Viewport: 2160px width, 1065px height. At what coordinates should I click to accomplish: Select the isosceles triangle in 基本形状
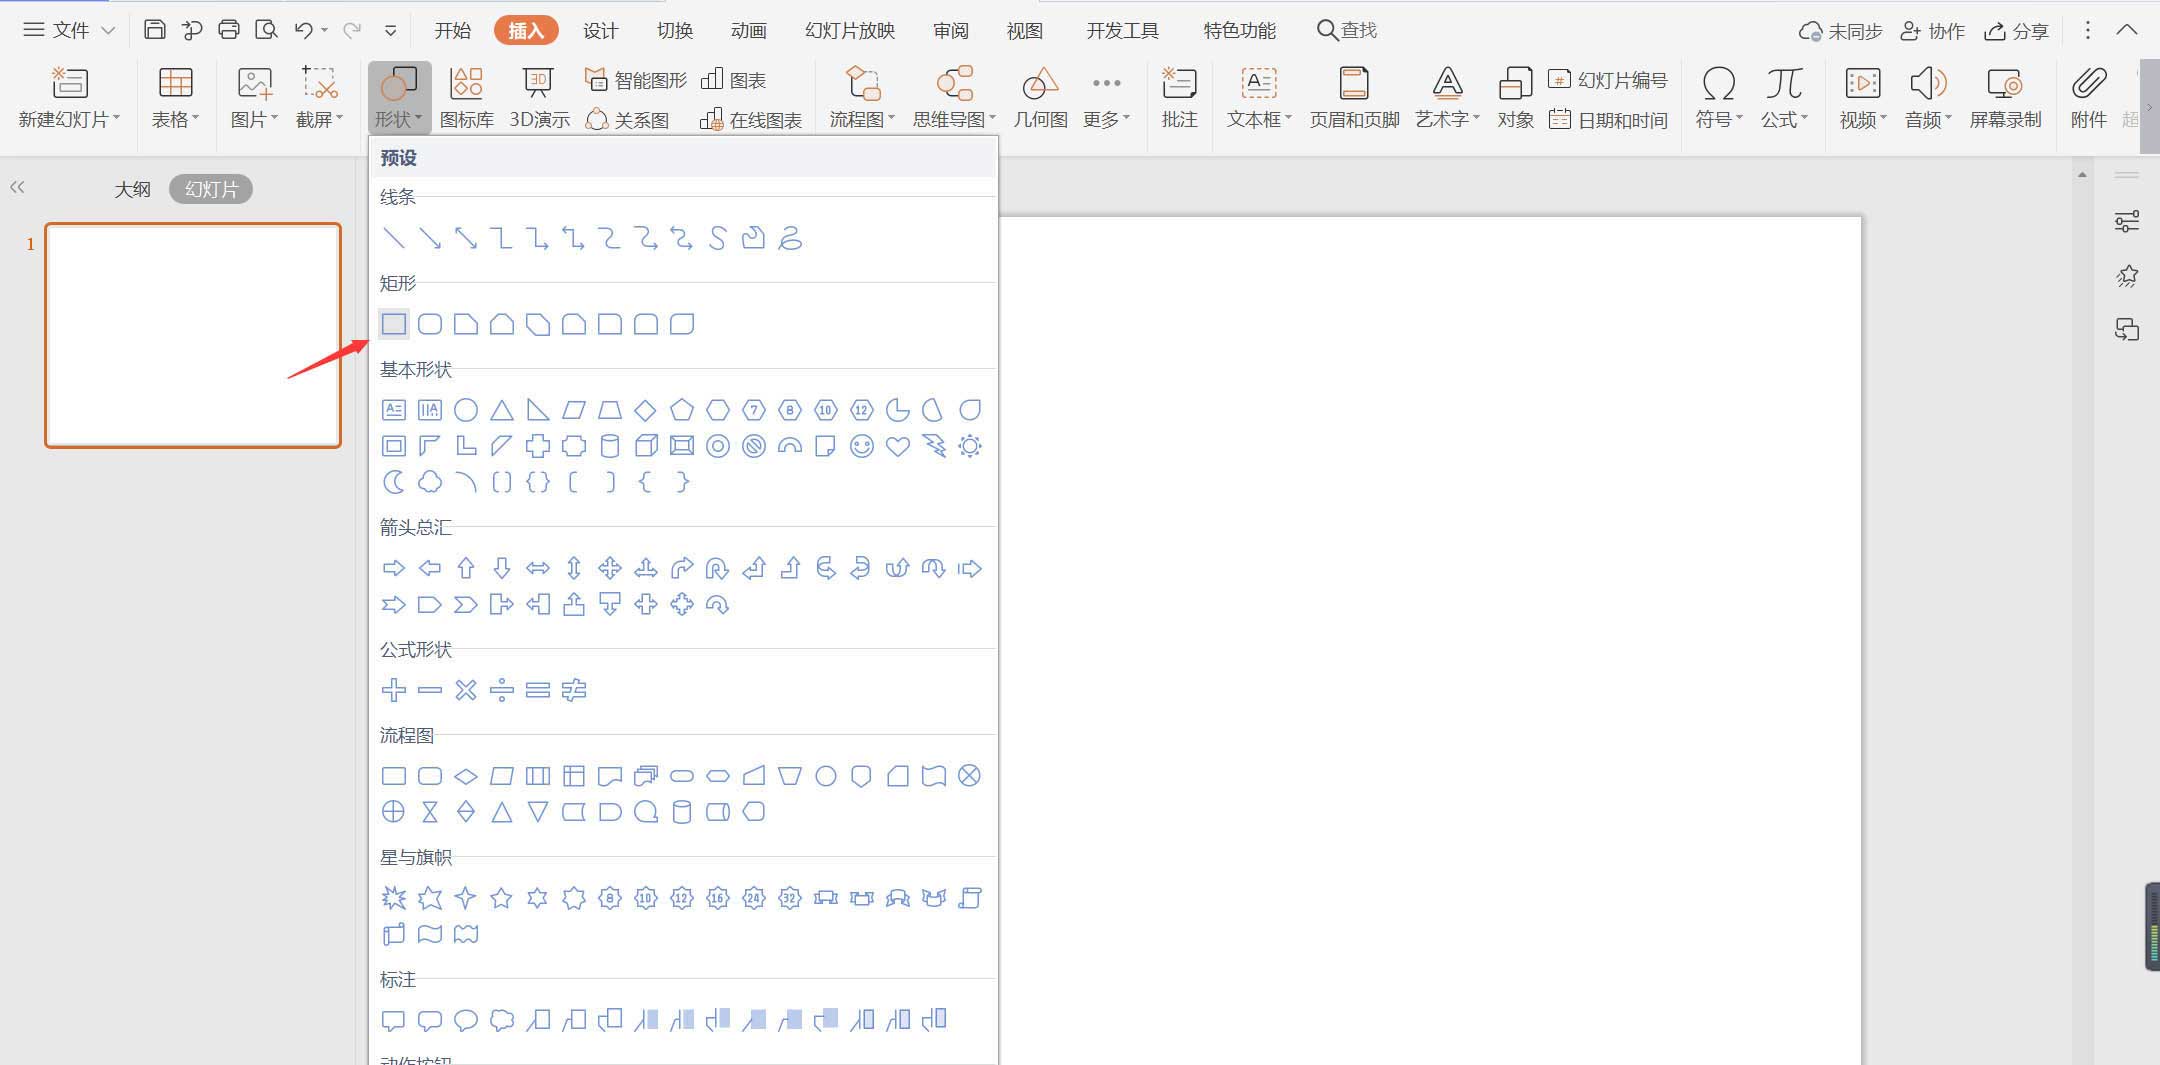coord(502,410)
